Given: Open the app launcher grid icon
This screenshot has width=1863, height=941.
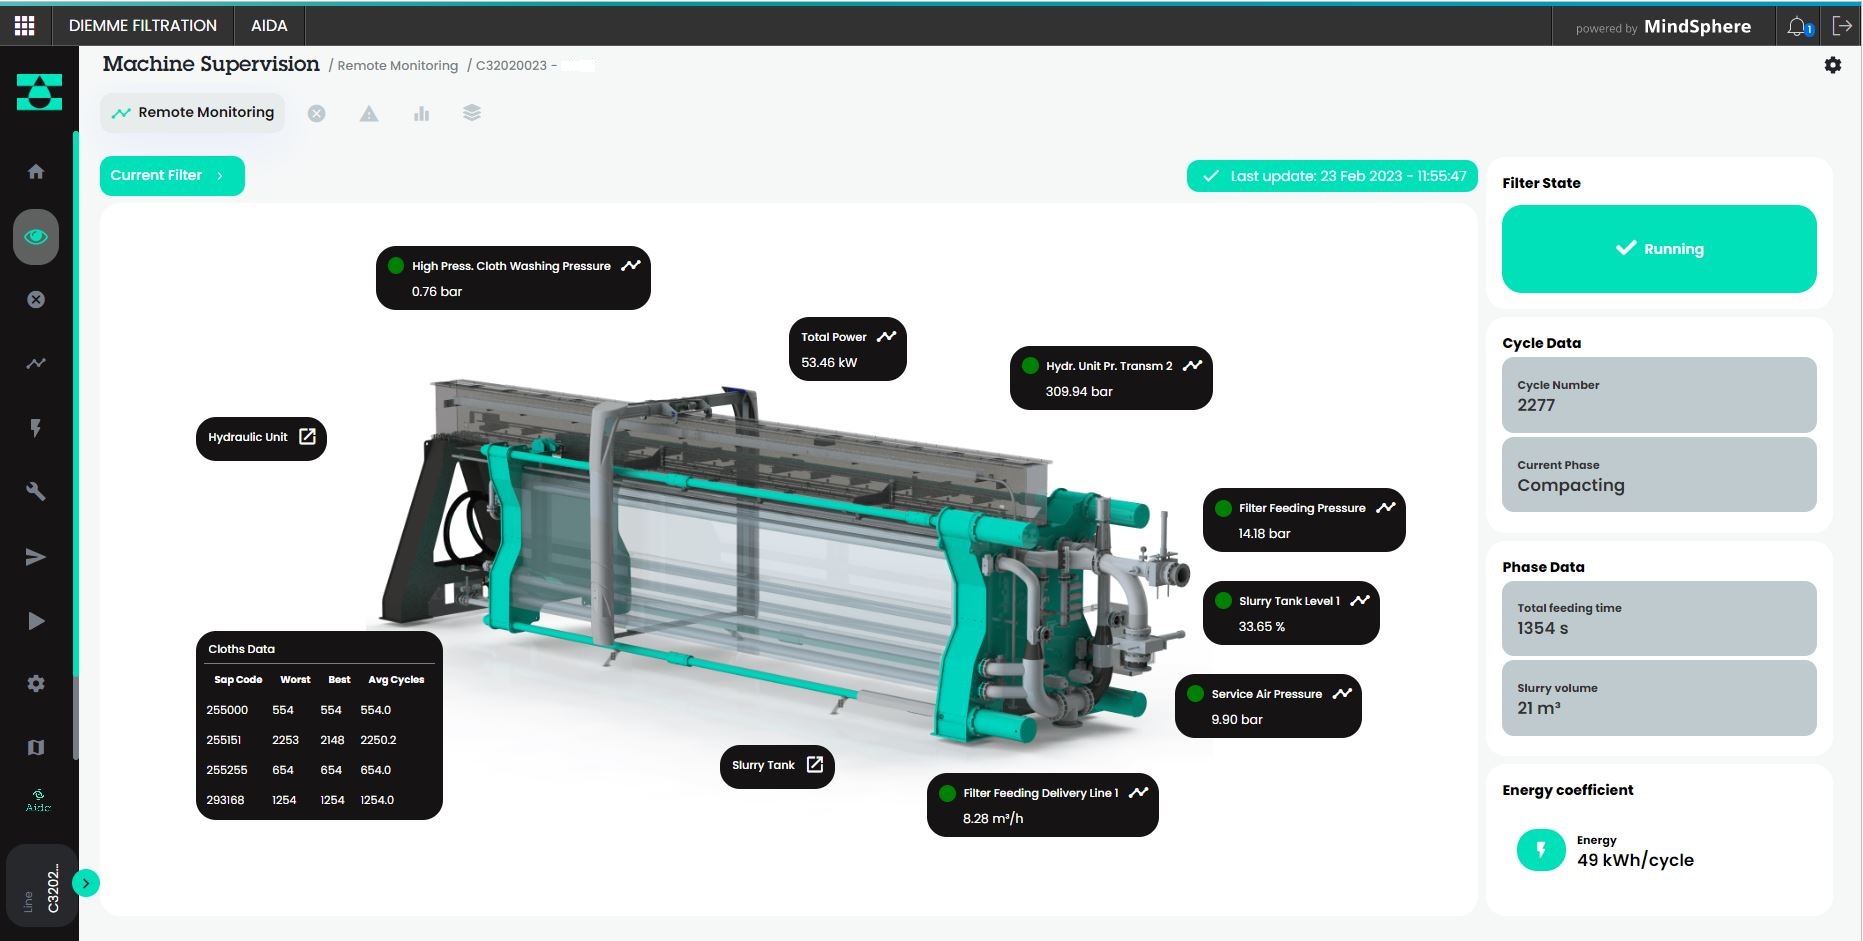Looking at the screenshot, I should tap(24, 25).
